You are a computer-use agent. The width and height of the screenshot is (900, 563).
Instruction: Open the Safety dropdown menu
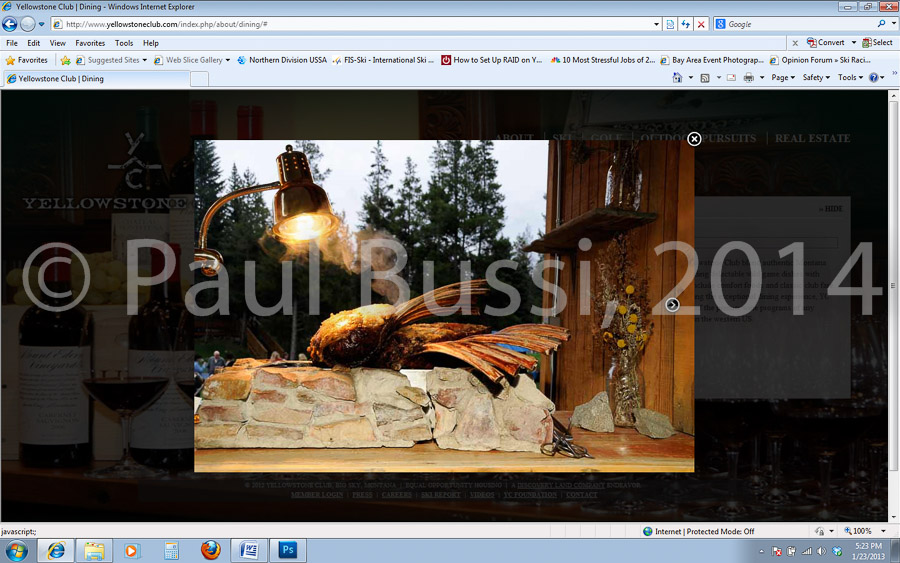(816, 77)
